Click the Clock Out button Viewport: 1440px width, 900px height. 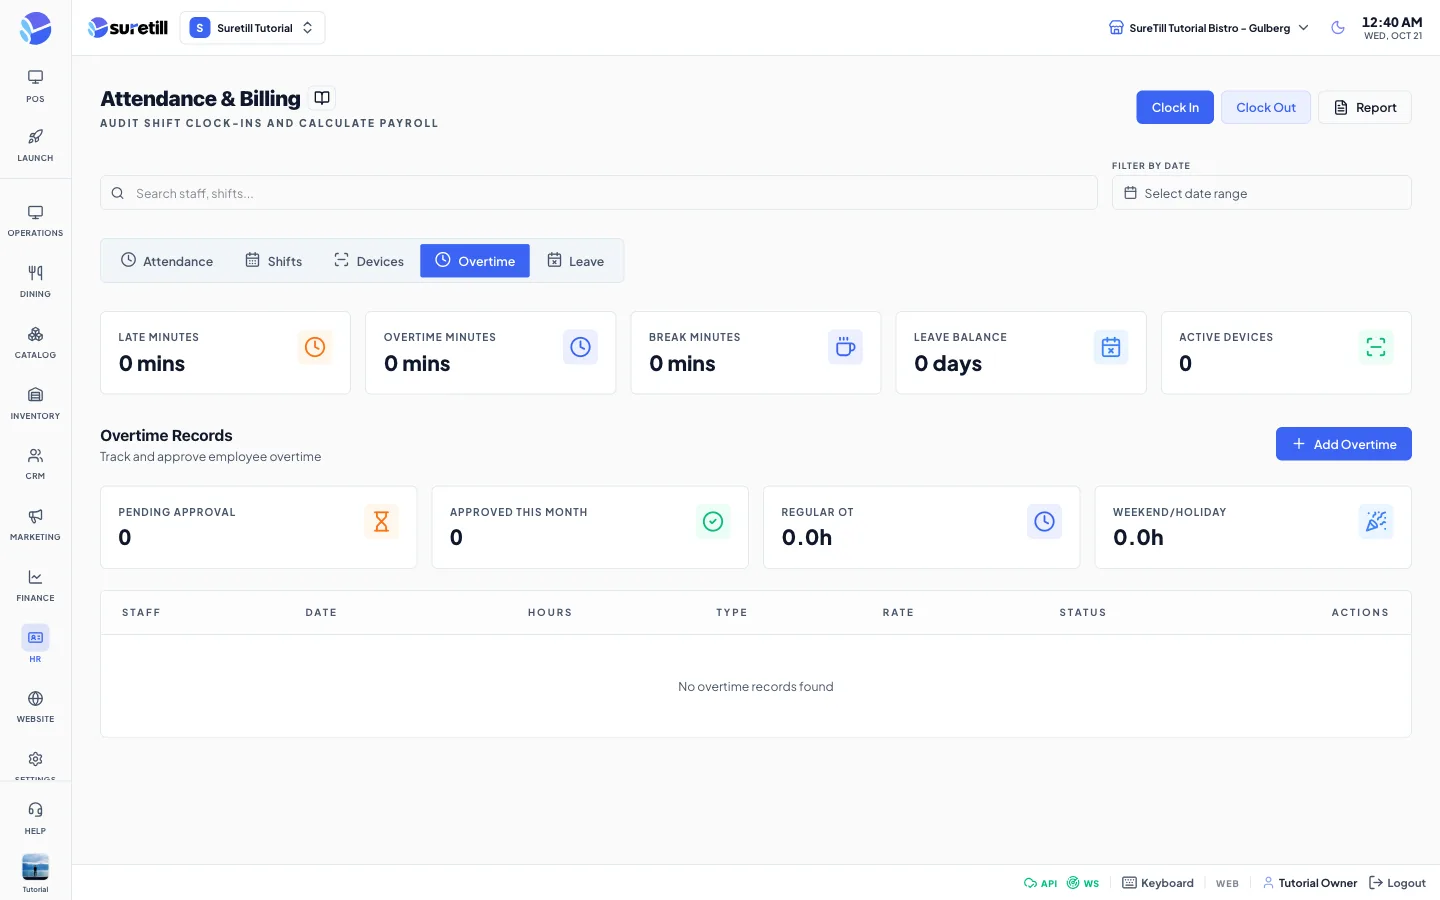pos(1266,107)
